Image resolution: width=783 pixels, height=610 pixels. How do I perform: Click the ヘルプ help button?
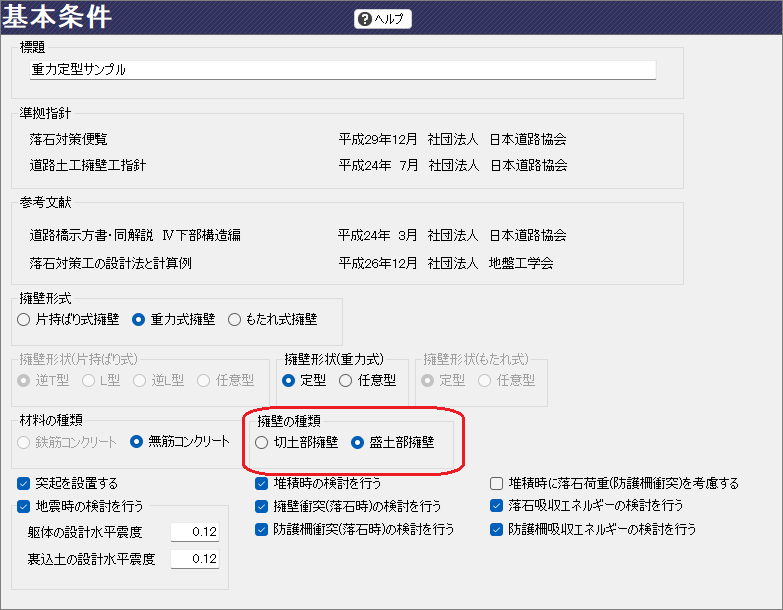383,19
